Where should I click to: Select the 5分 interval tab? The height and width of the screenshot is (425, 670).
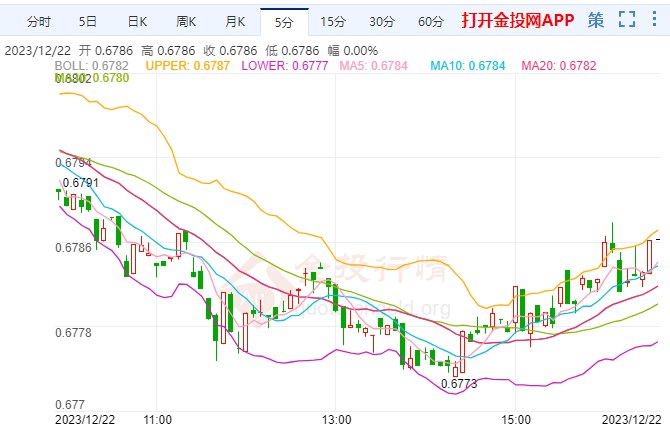pos(284,22)
